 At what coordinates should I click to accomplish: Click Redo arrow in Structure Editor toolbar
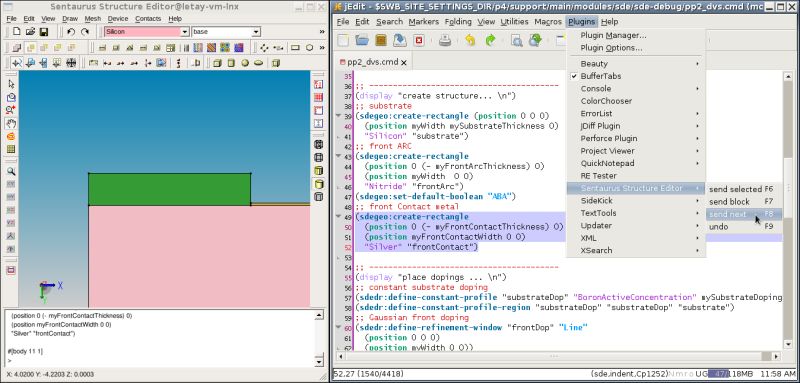85,32
